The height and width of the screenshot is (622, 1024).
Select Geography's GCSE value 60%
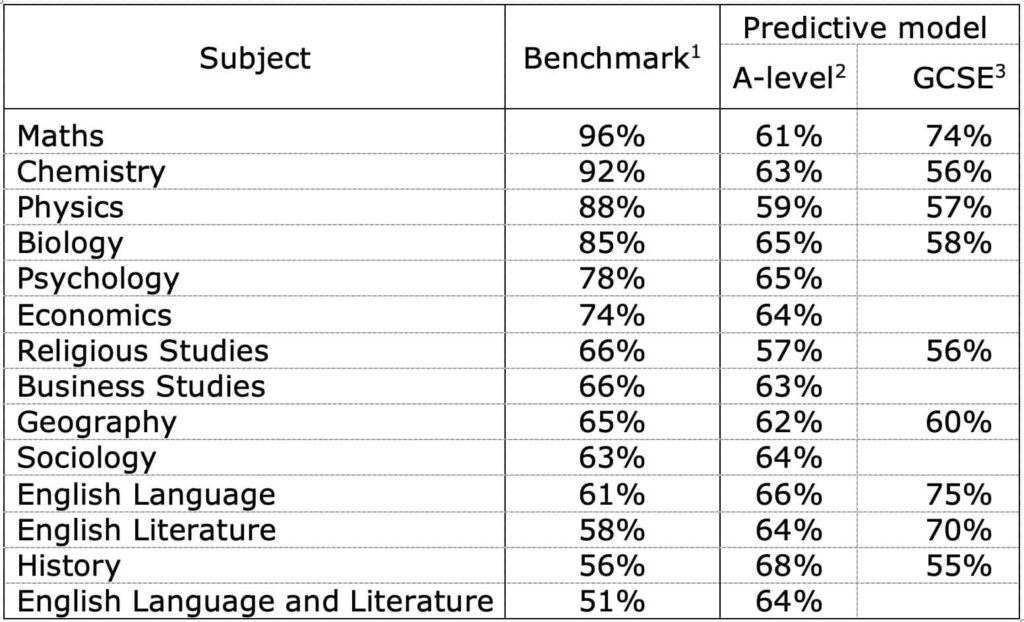point(958,422)
